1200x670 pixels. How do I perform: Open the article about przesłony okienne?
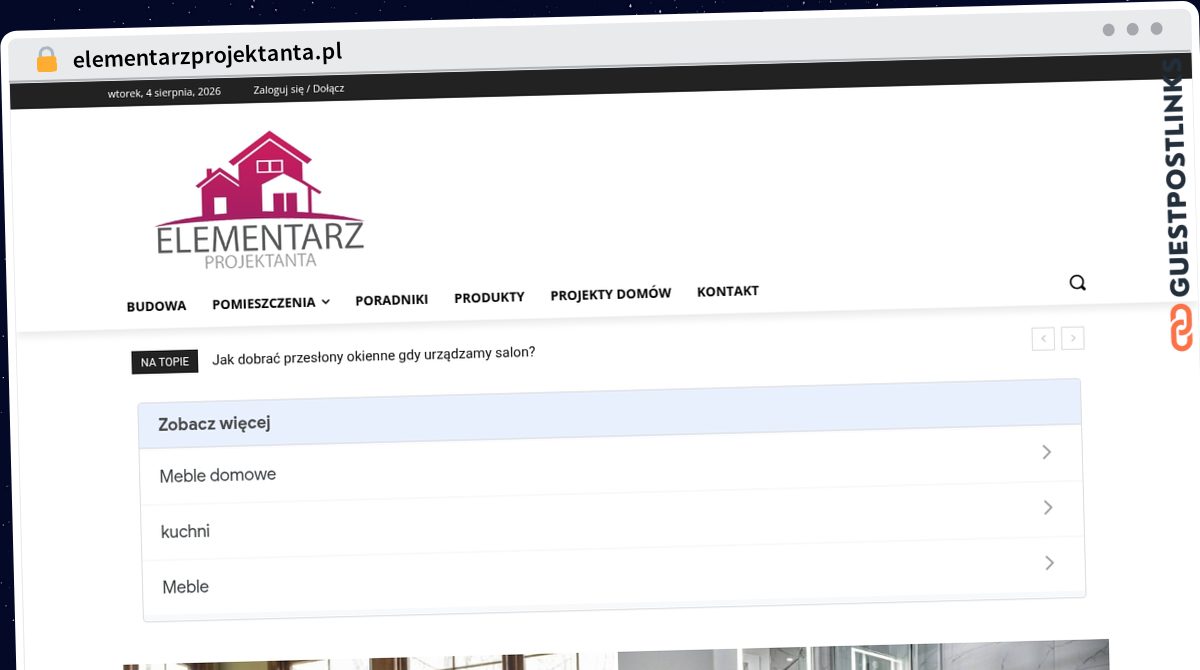[373, 354]
